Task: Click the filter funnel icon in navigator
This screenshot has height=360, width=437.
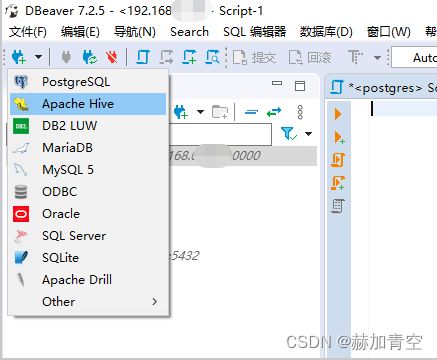Action: (288, 134)
